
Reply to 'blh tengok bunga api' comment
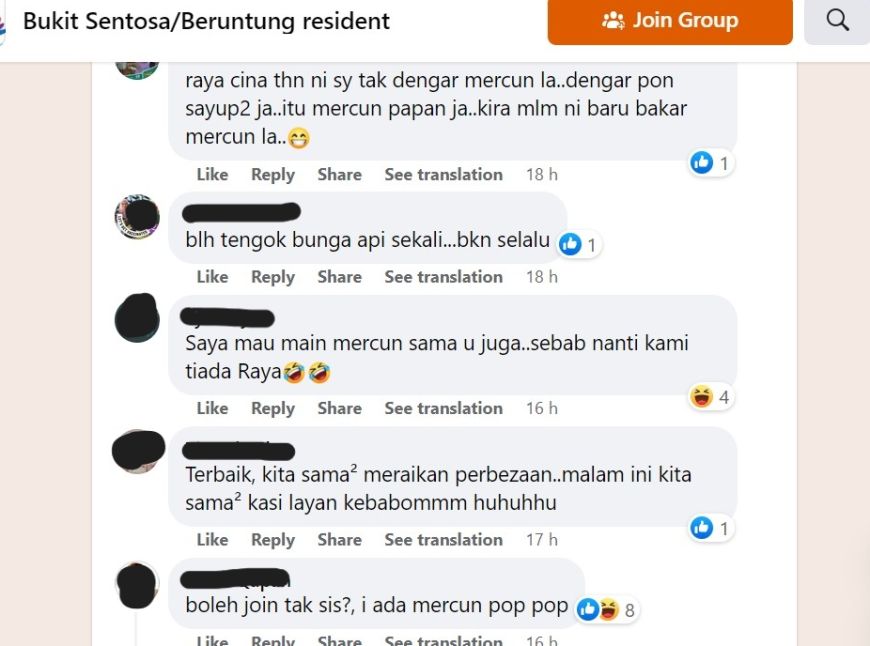point(272,276)
